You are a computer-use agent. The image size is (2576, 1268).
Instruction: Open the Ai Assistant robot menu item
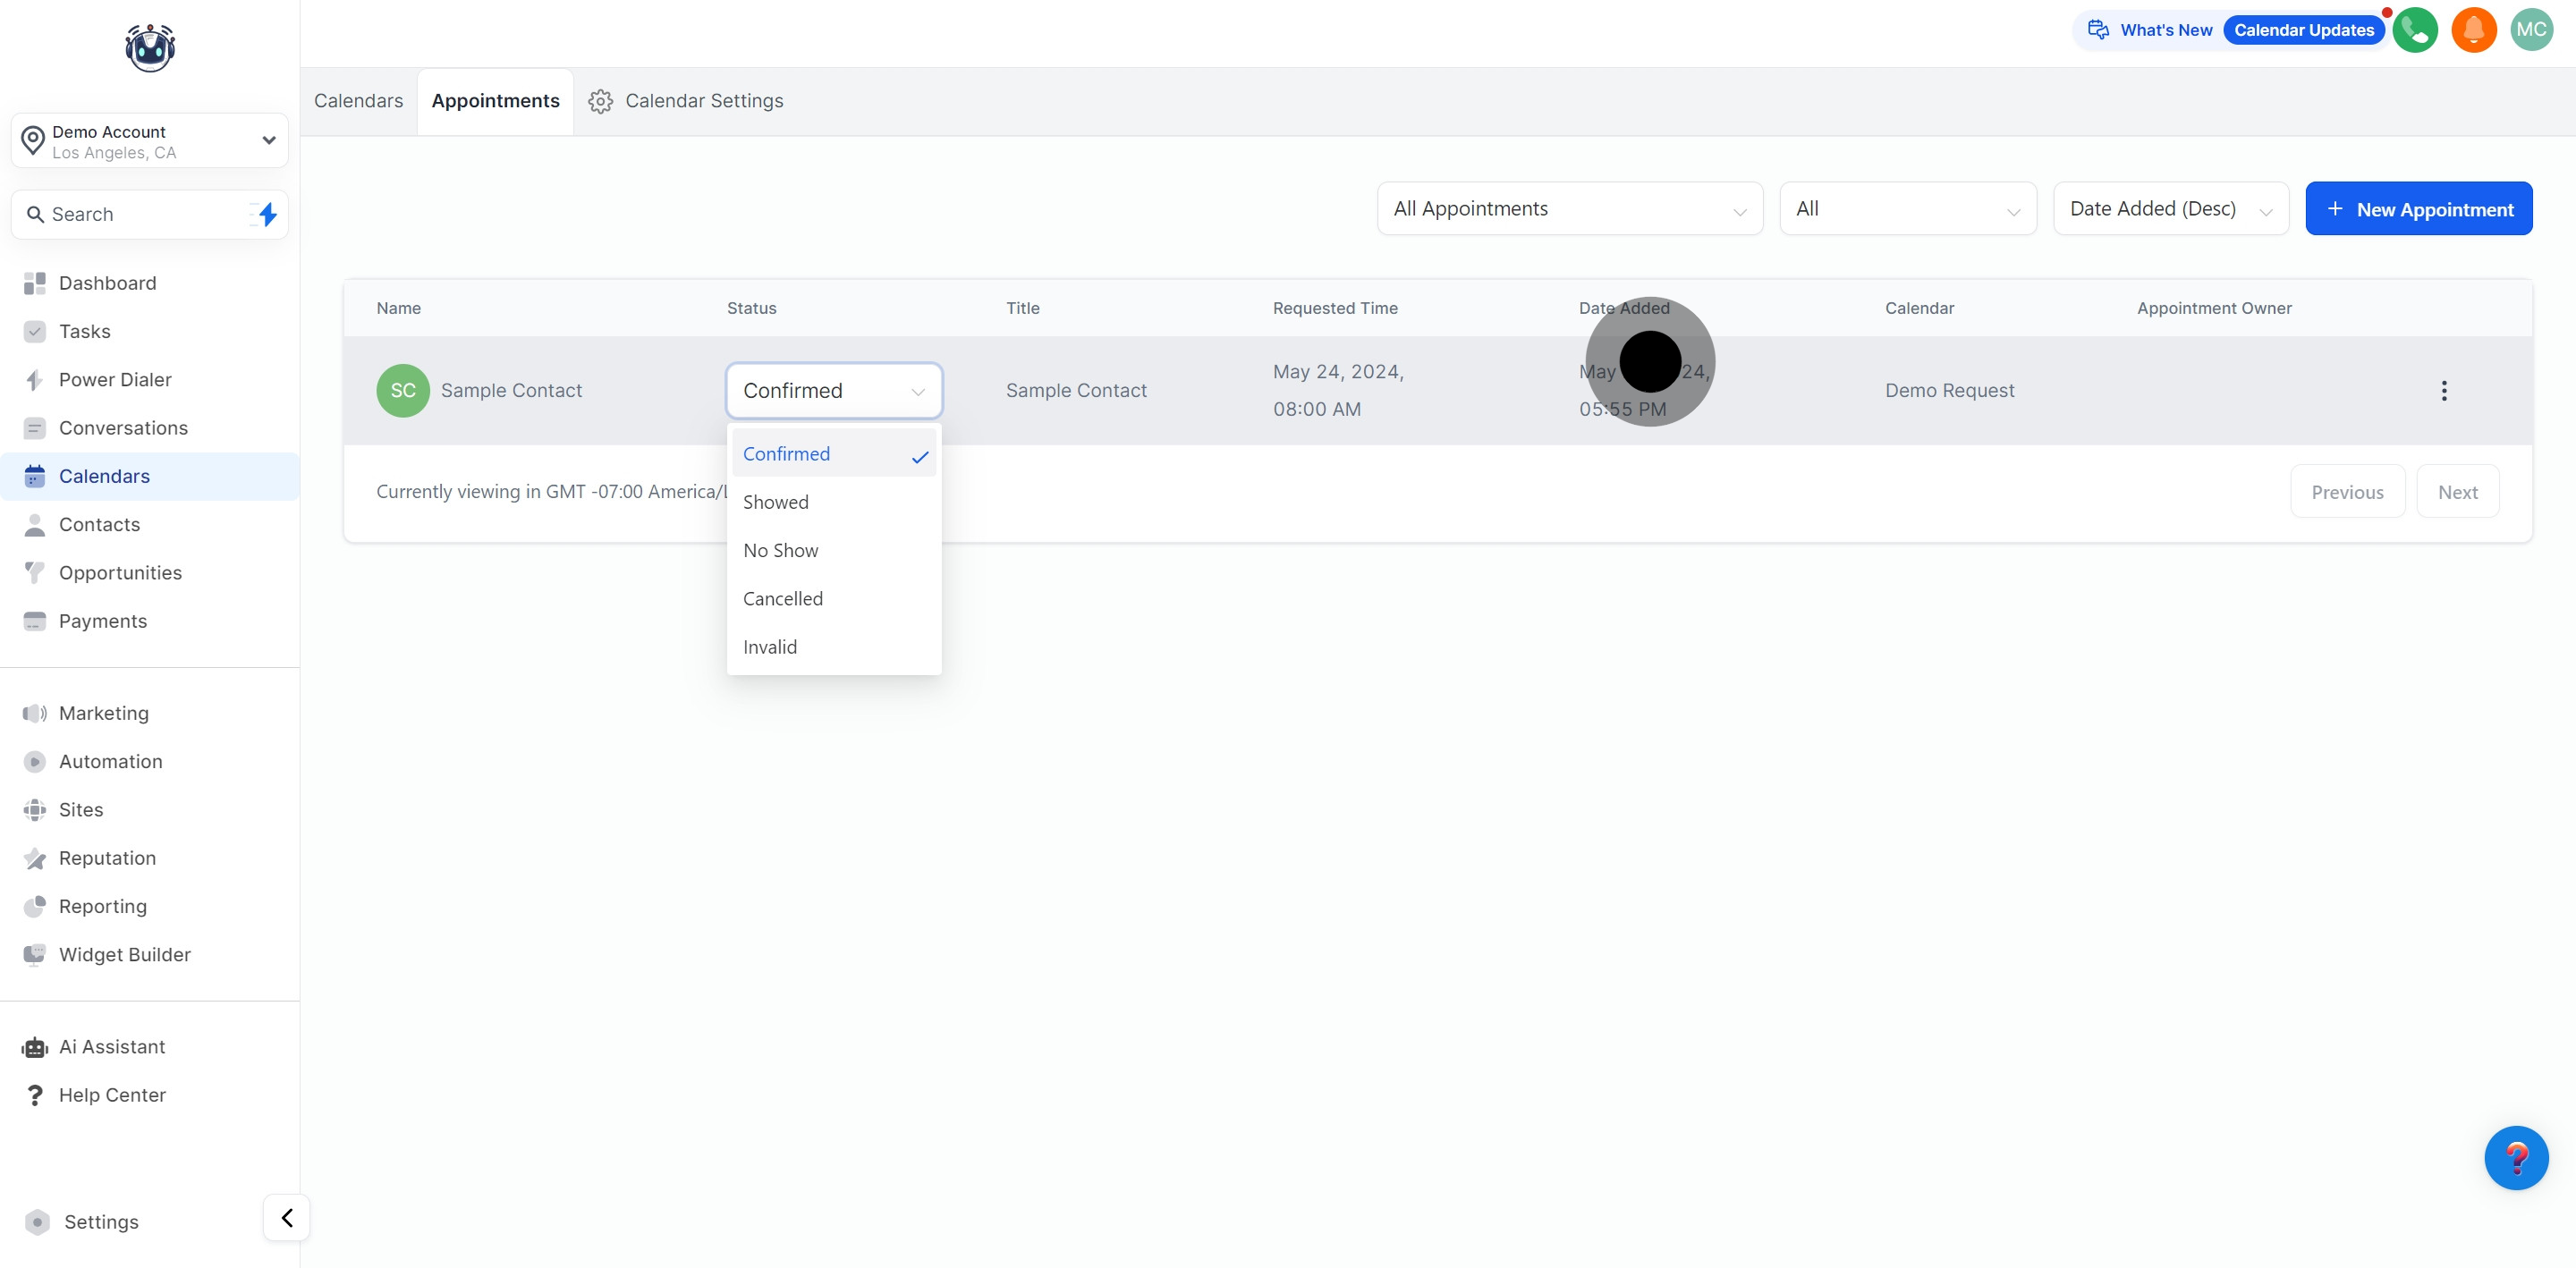111,1047
